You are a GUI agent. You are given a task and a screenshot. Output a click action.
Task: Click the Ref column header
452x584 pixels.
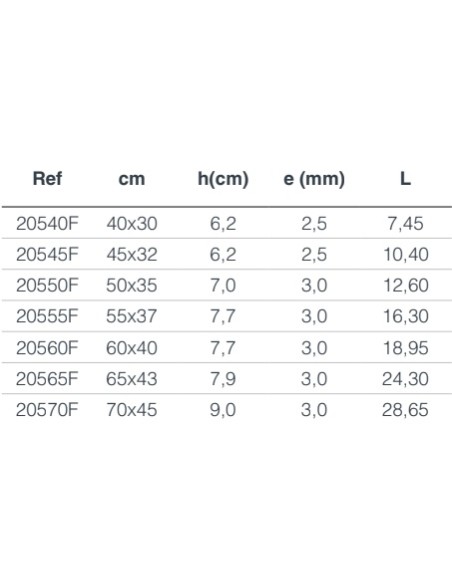(47, 178)
